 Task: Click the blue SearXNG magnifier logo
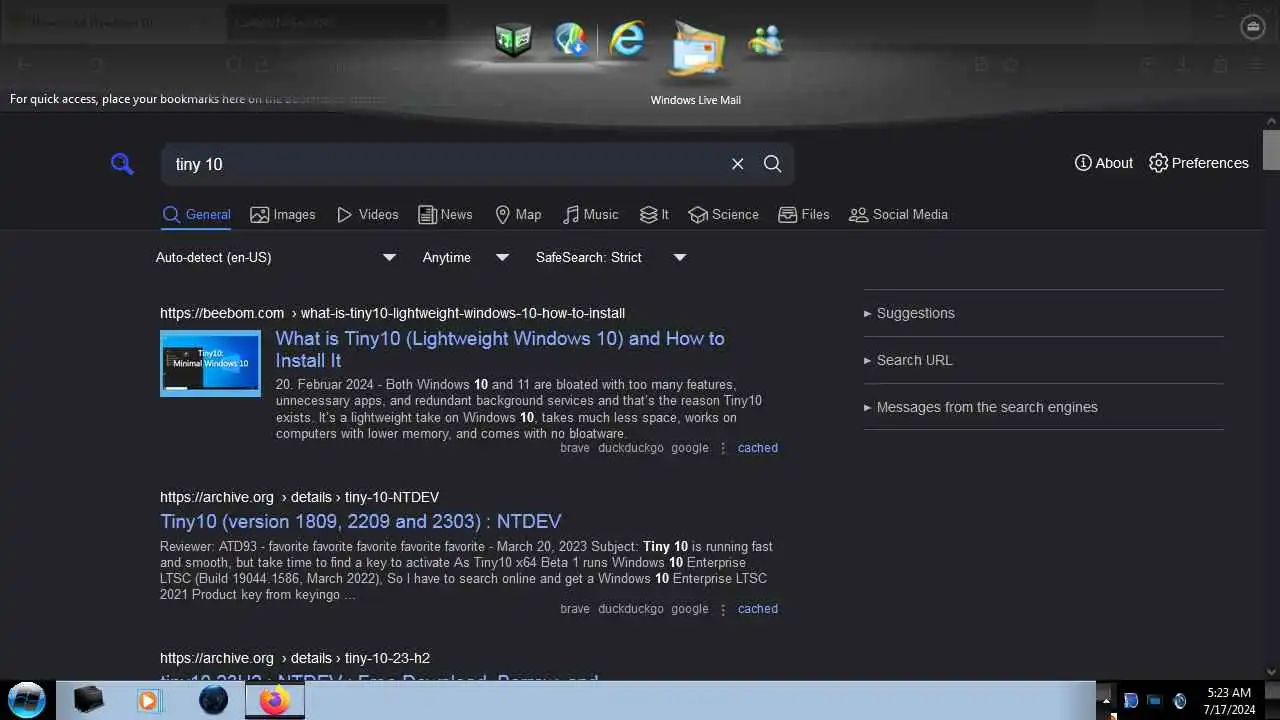click(122, 164)
